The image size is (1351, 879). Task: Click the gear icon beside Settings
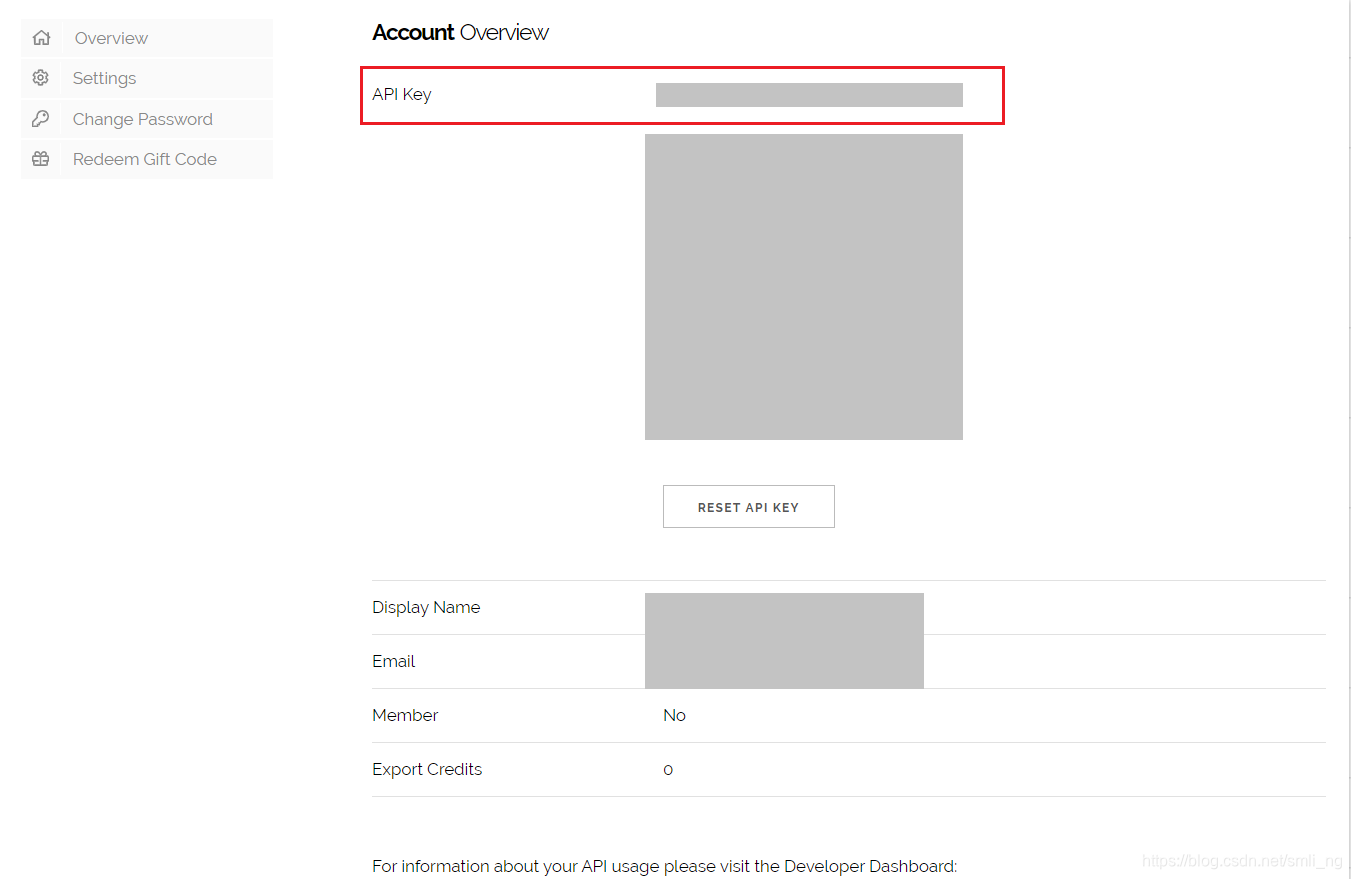(x=41, y=78)
